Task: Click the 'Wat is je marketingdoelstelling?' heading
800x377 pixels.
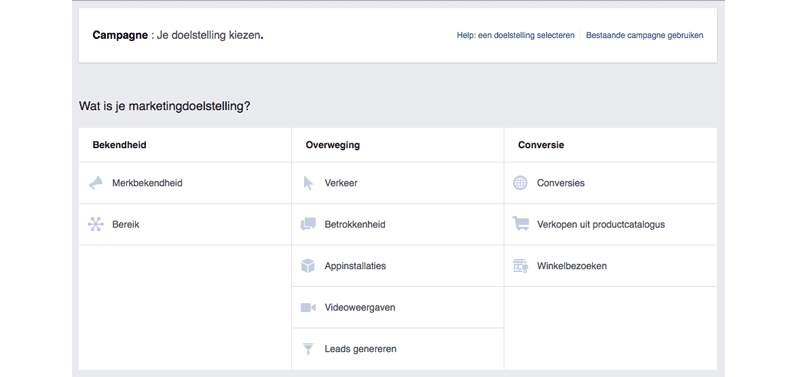Action: click(164, 107)
